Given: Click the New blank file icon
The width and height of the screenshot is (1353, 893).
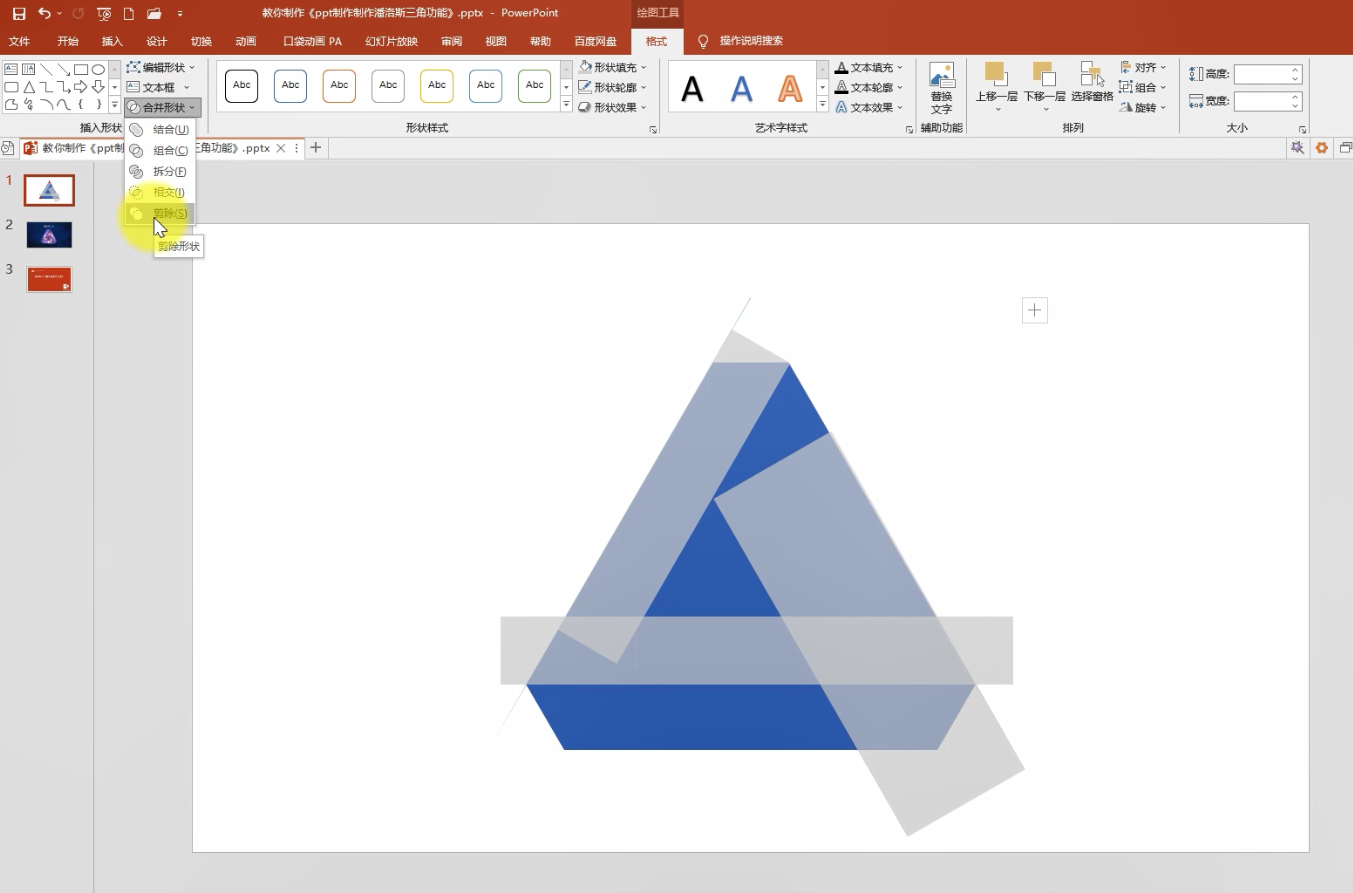Looking at the screenshot, I should (128, 13).
